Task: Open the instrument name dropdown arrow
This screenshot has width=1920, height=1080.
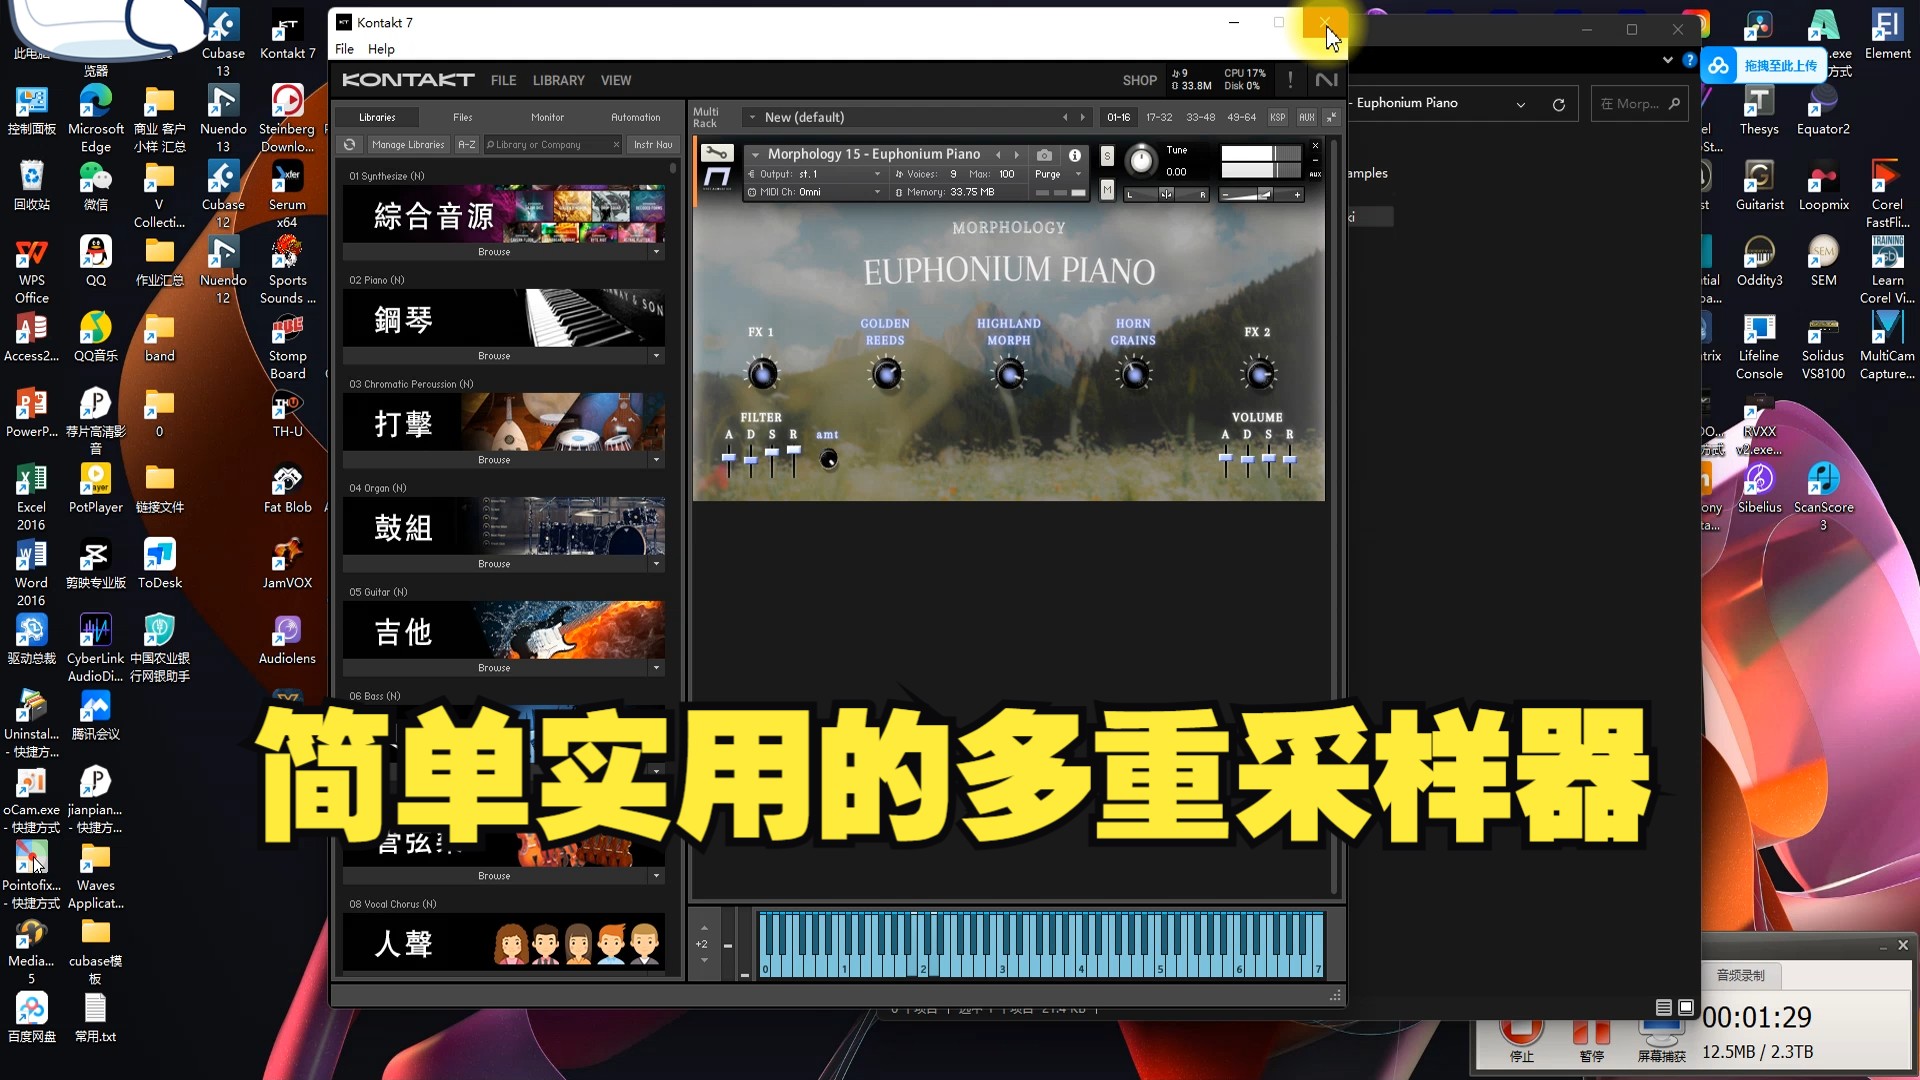Action: point(755,155)
